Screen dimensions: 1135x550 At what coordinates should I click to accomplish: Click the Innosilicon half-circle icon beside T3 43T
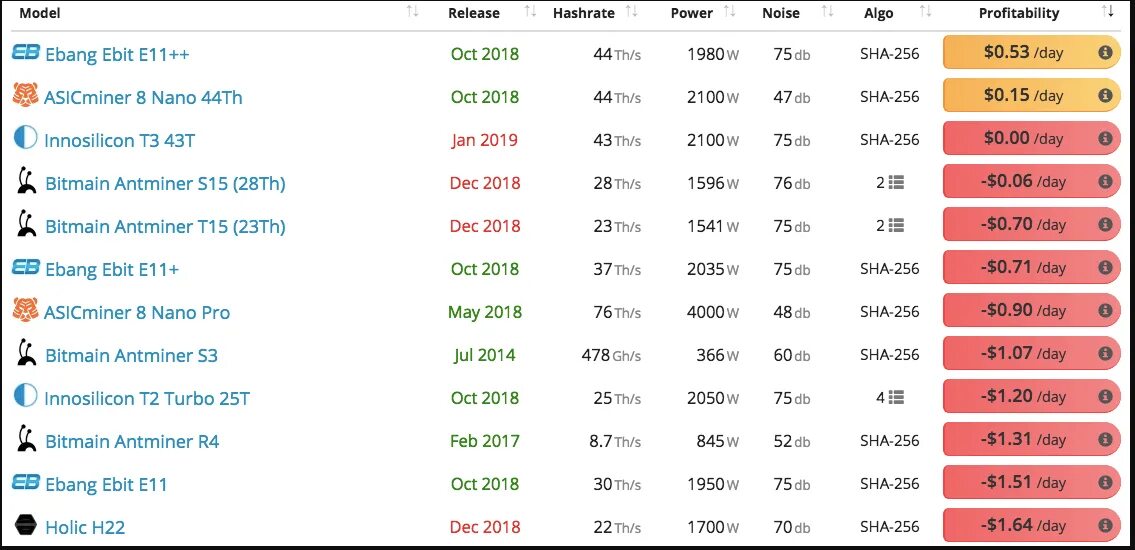pos(25,139)
